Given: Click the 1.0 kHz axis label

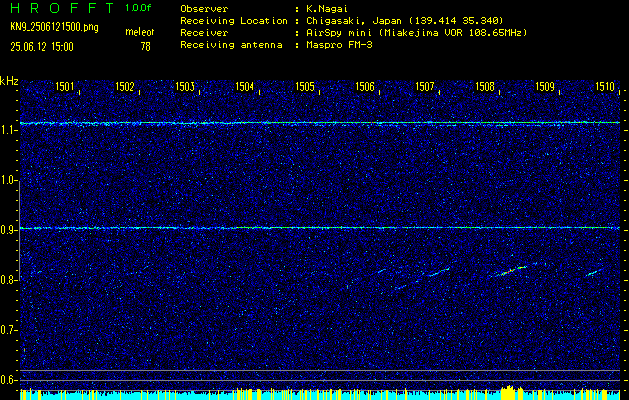Looking at the screenshot, I should click(x=8, y=180).
